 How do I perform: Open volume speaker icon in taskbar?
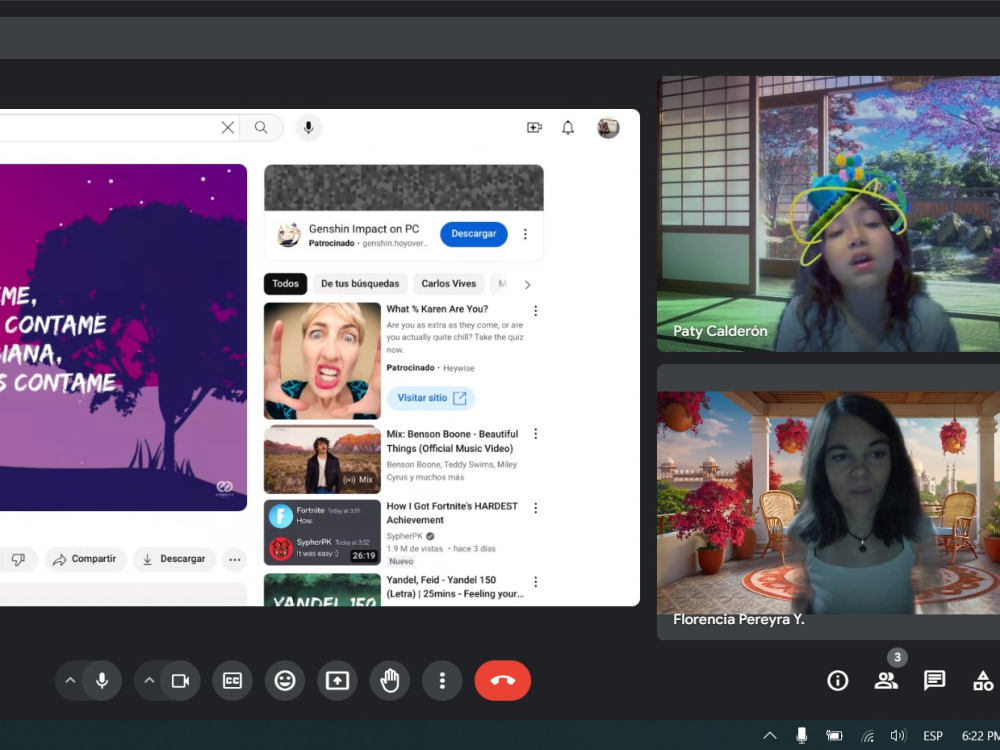tap(898, 735)
